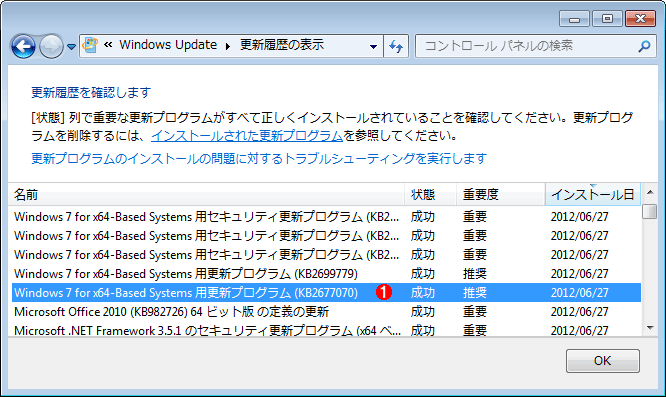Sort by the インストール日 column header
This screenshot has height=397, width=666.
pos(593,194)
